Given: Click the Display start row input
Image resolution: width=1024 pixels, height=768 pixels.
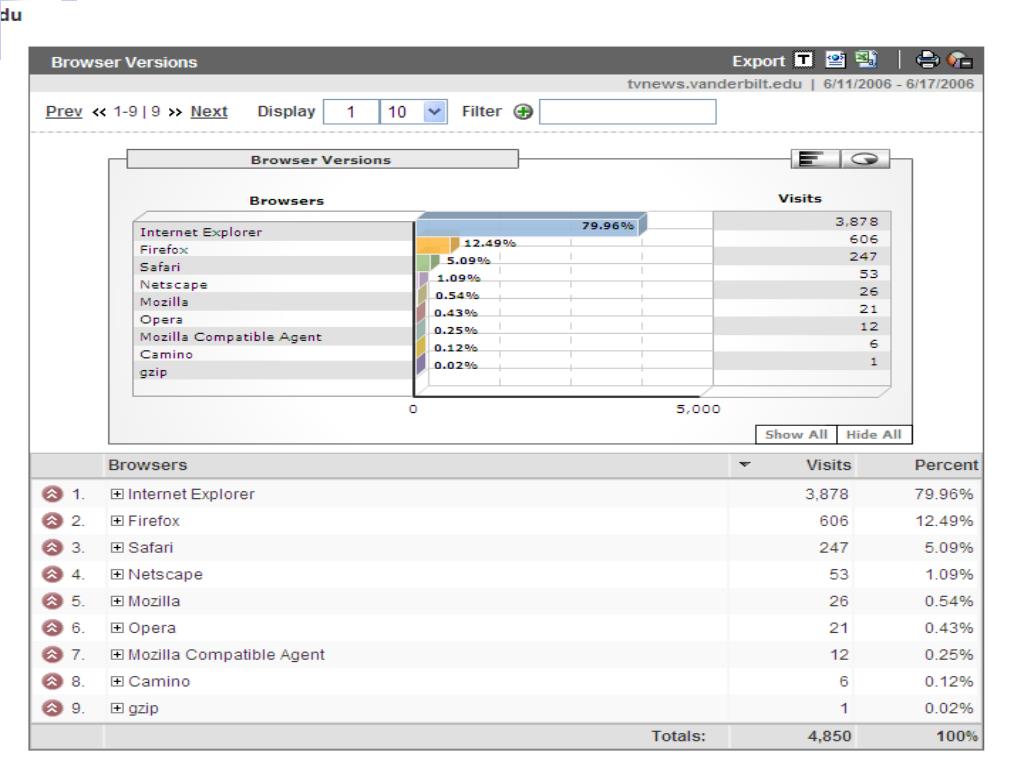Looking at the screenshot, I should (x=351, y=112).
